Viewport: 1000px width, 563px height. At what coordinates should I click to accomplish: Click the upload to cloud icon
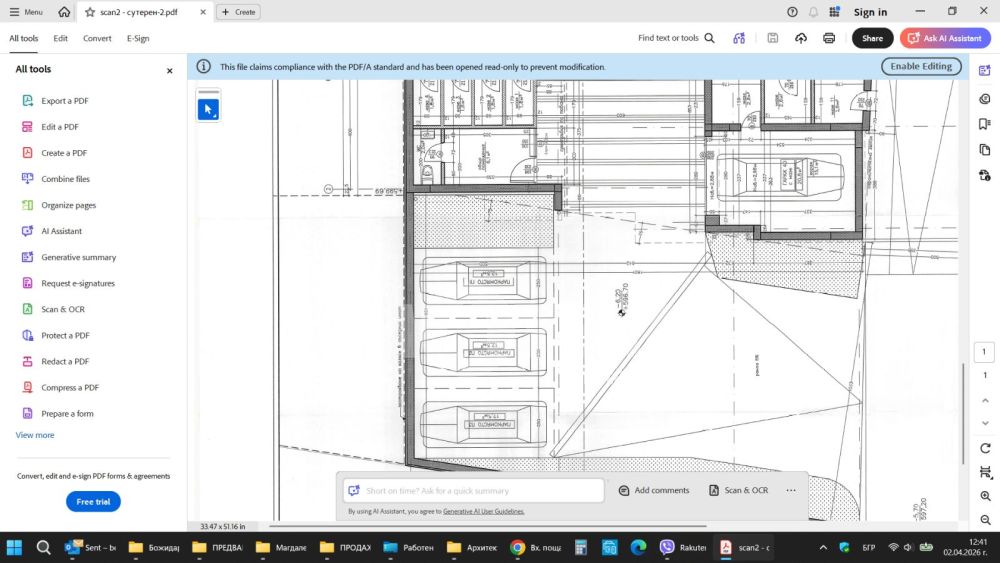(801, 38)
